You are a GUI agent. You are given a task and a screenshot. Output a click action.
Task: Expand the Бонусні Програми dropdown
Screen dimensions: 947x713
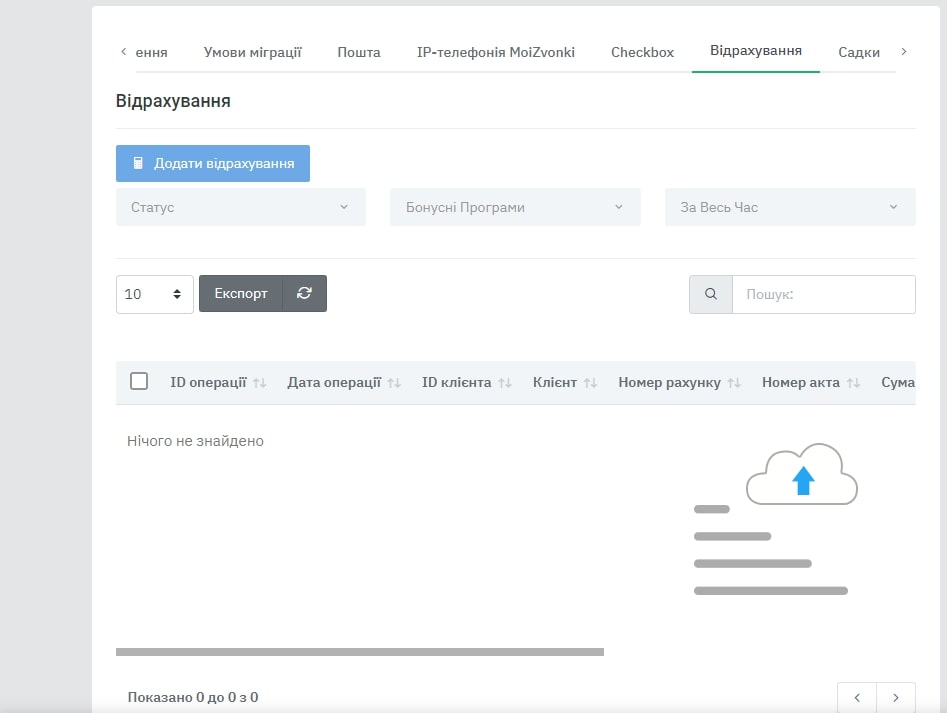tap(515, 207)
